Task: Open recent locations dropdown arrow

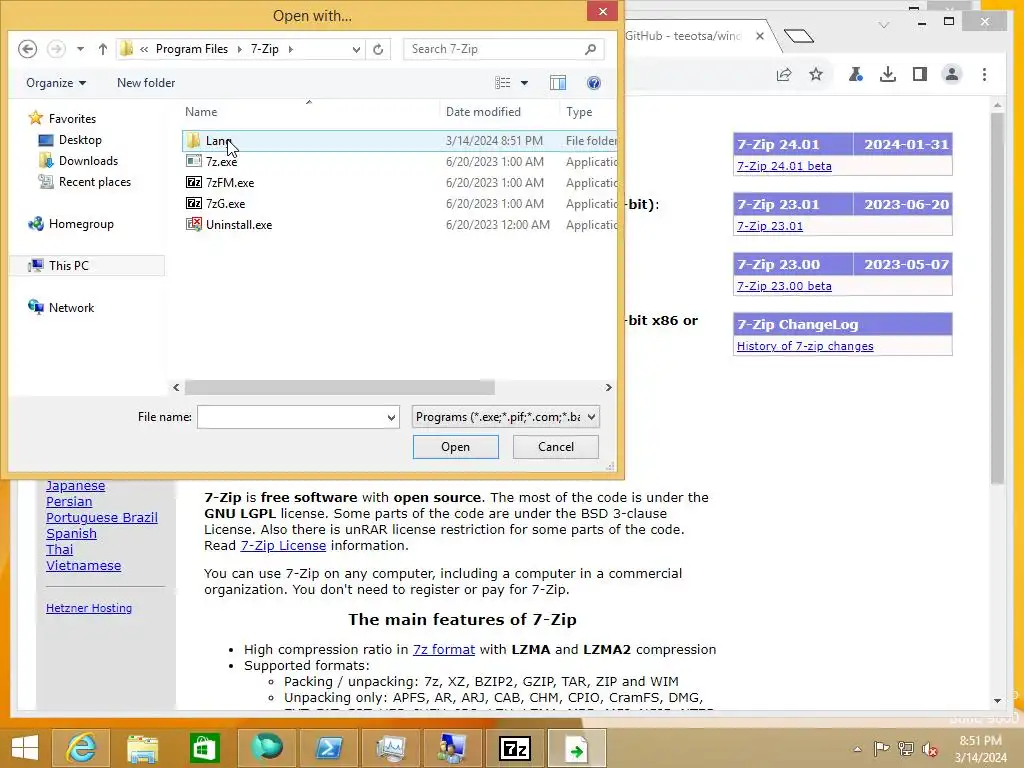Action: tap(80, 49)
